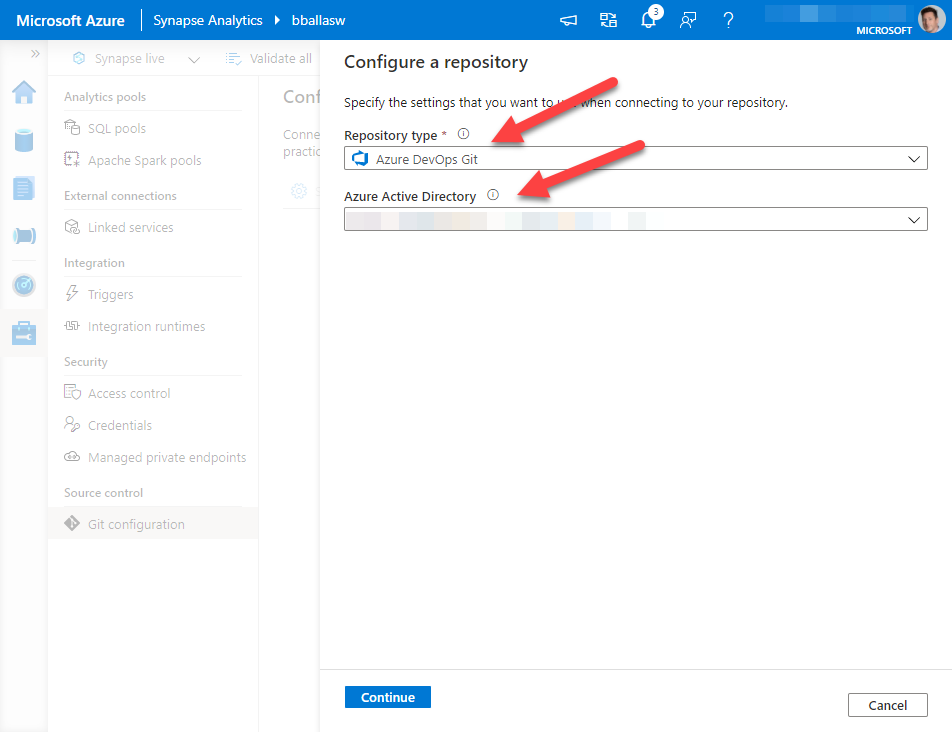Open the user profile avatar

point(931,19)
